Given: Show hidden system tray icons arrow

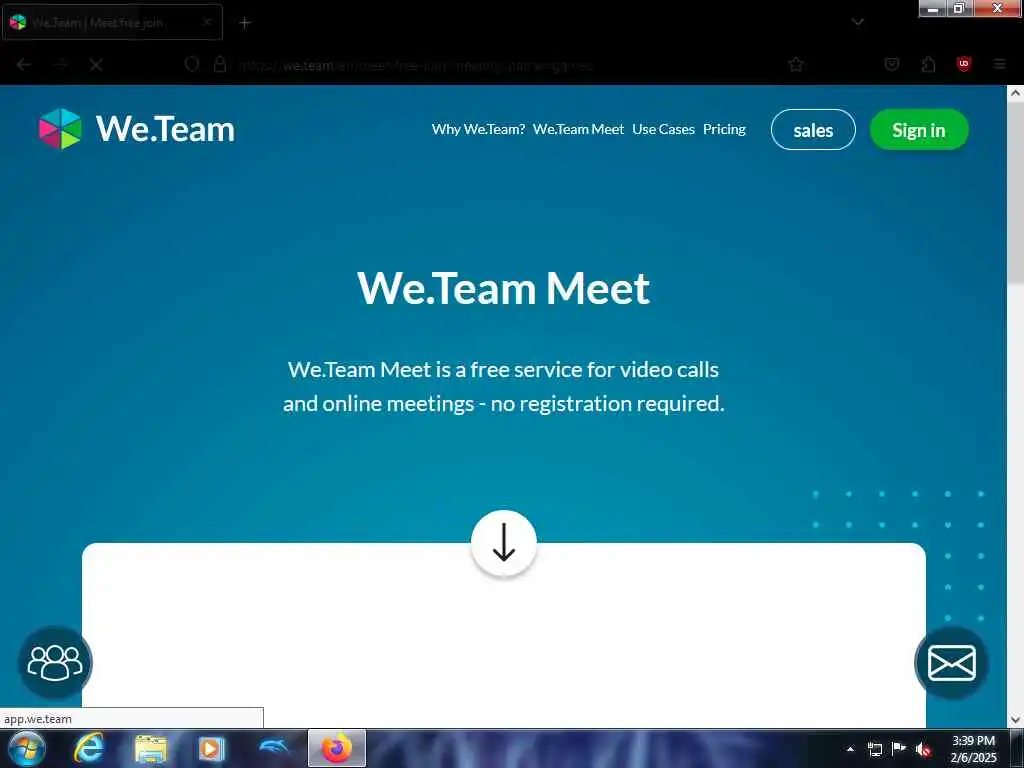Looking at the screenshot, I should 850,749.
